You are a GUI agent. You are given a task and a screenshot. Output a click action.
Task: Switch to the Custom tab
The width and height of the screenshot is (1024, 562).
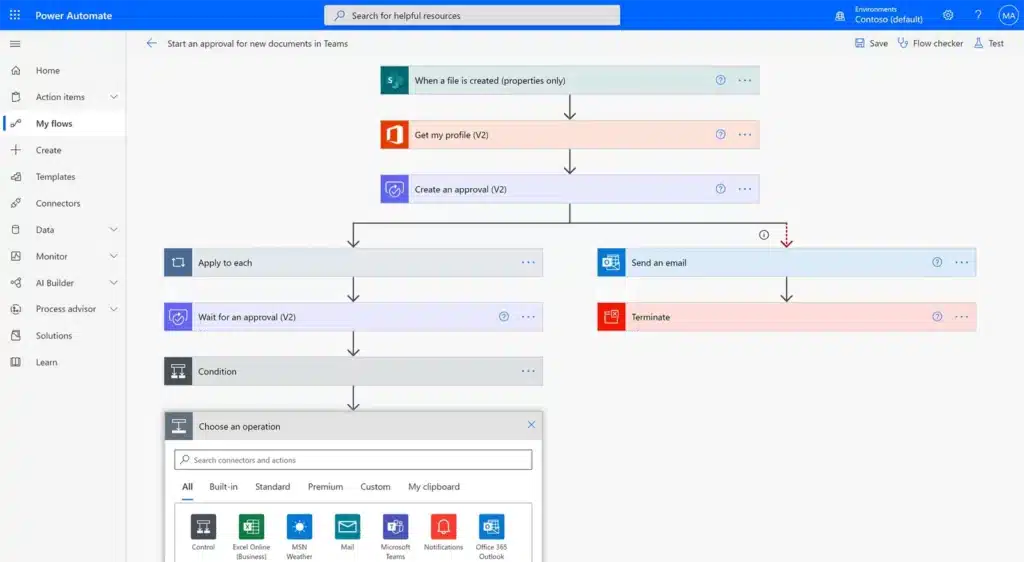[375, 486]
